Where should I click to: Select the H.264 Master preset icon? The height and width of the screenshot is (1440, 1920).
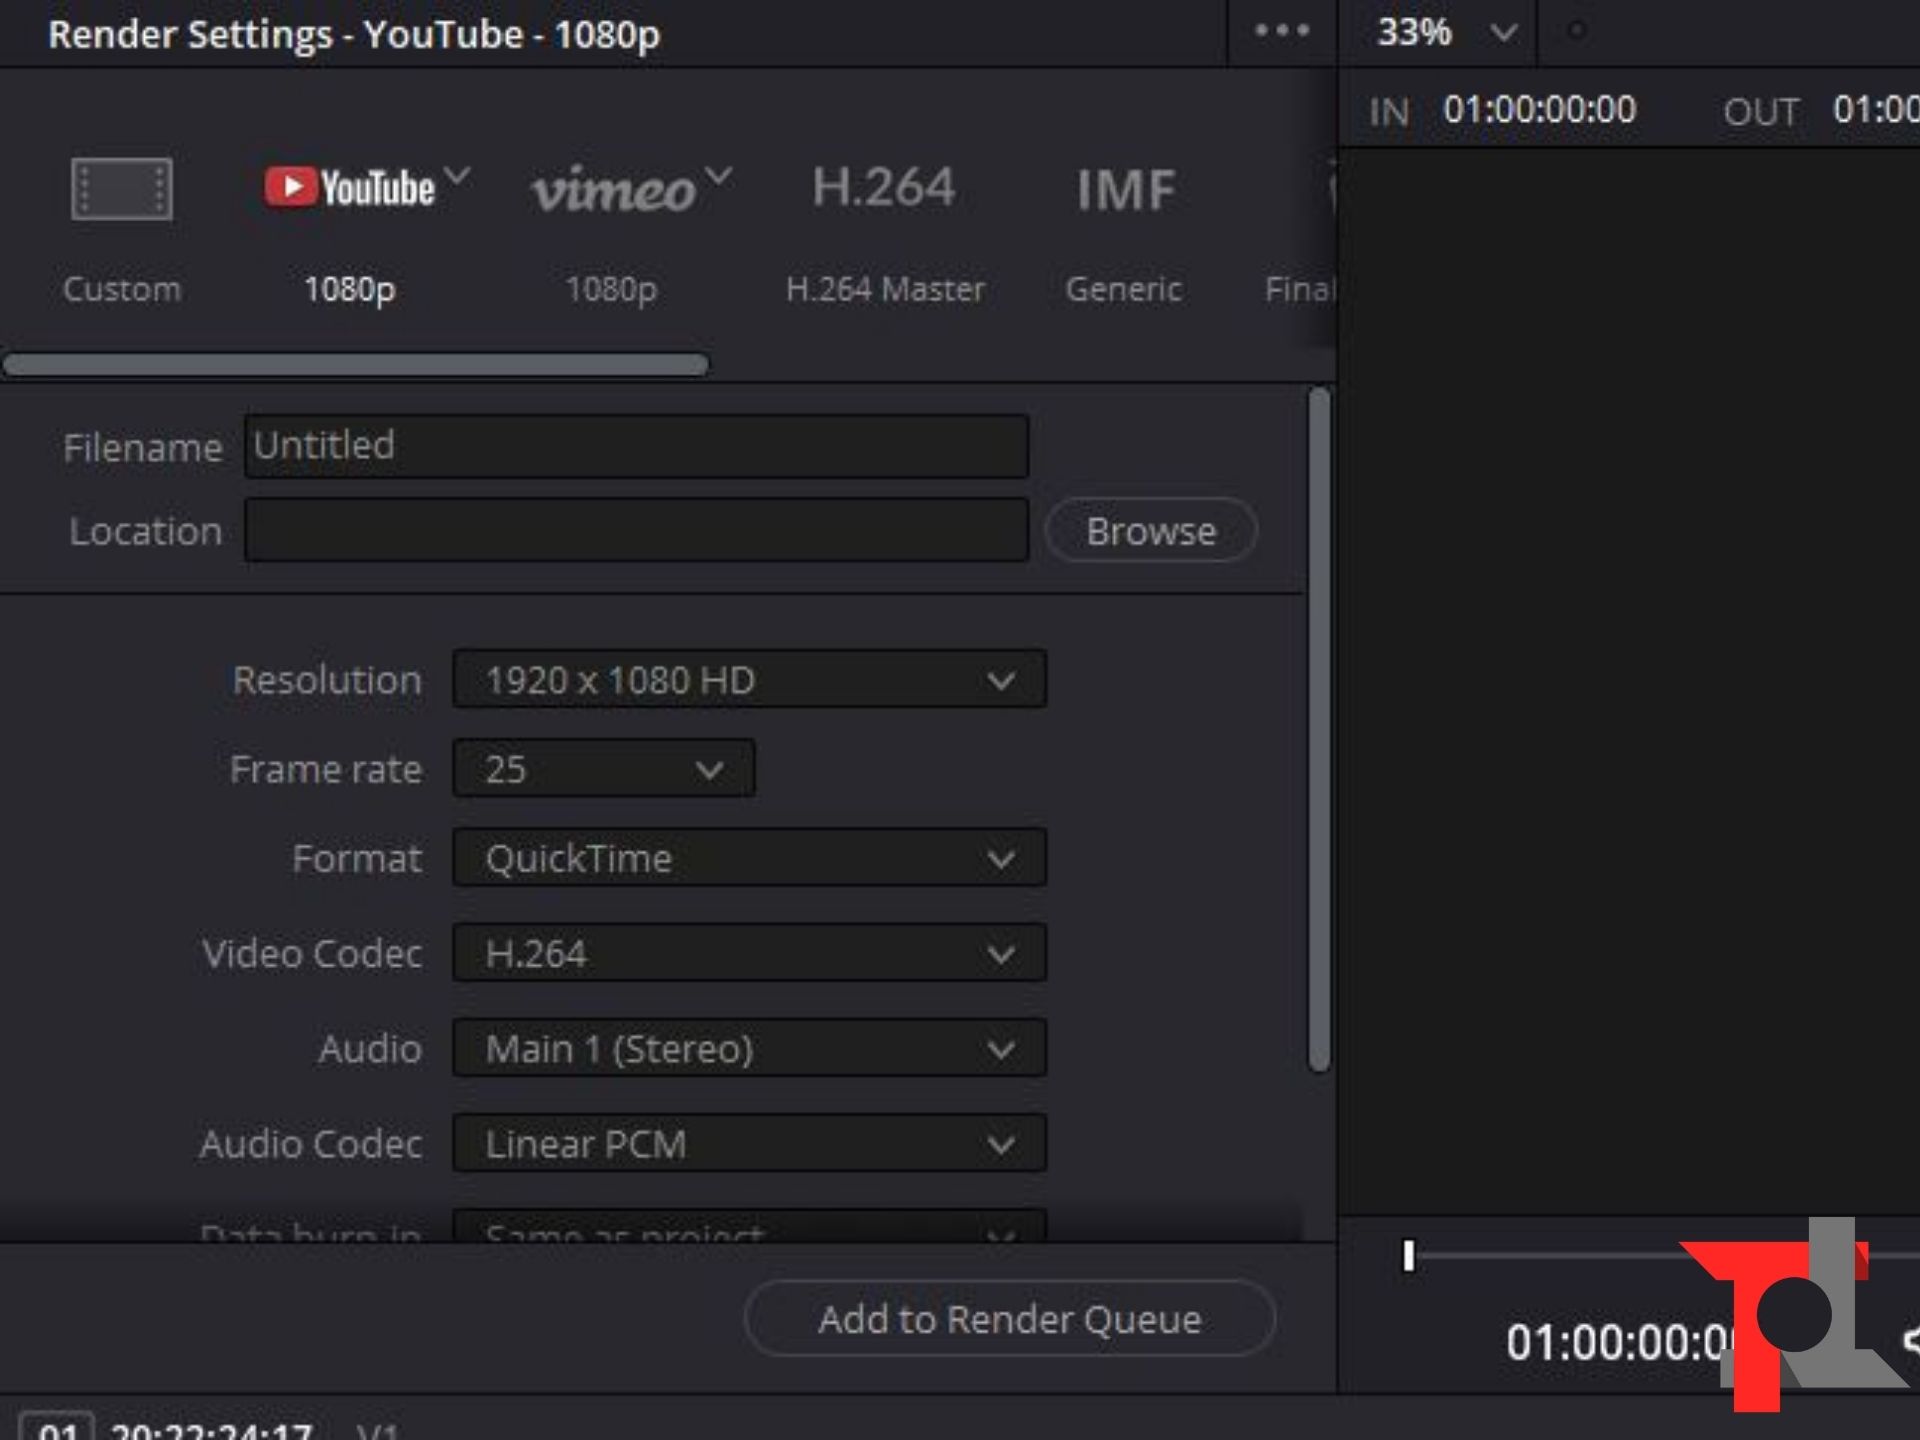pyautogui.click(x=883, y=188)
